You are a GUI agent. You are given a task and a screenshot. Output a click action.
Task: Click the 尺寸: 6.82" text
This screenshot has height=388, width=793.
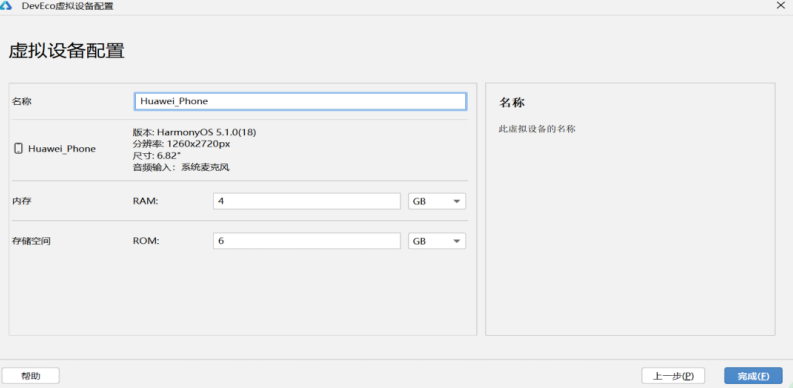(x=157, y=155)
